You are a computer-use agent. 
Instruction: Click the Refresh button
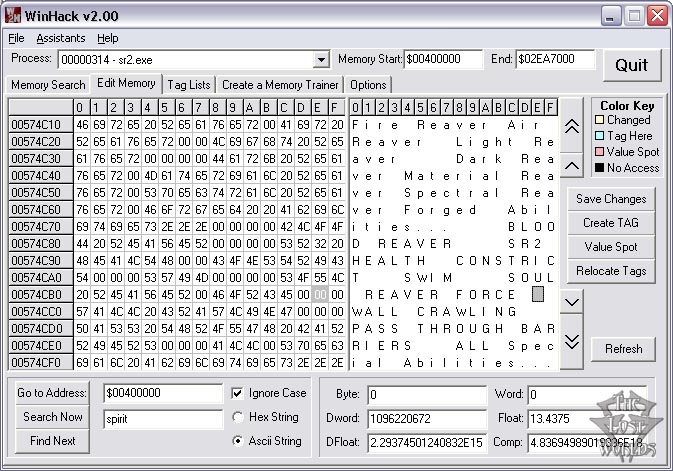coord(624,349)
